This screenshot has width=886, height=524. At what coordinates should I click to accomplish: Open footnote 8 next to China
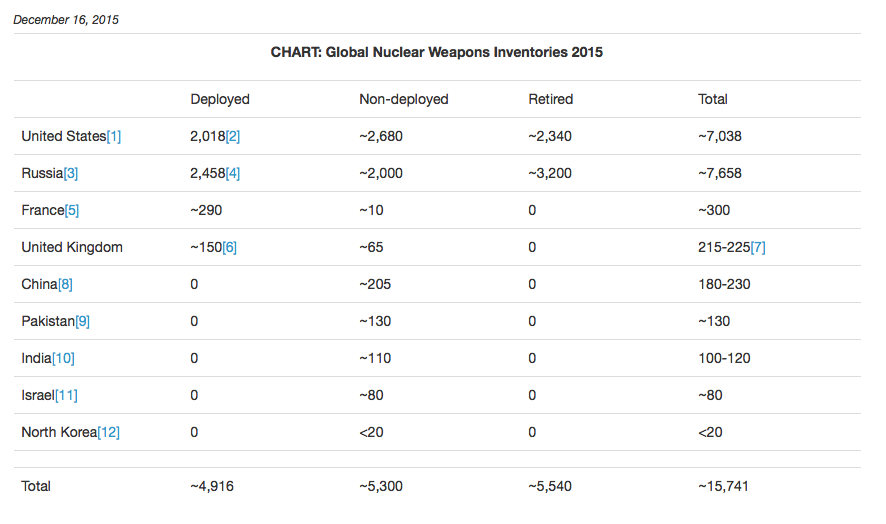pos(65,284)
